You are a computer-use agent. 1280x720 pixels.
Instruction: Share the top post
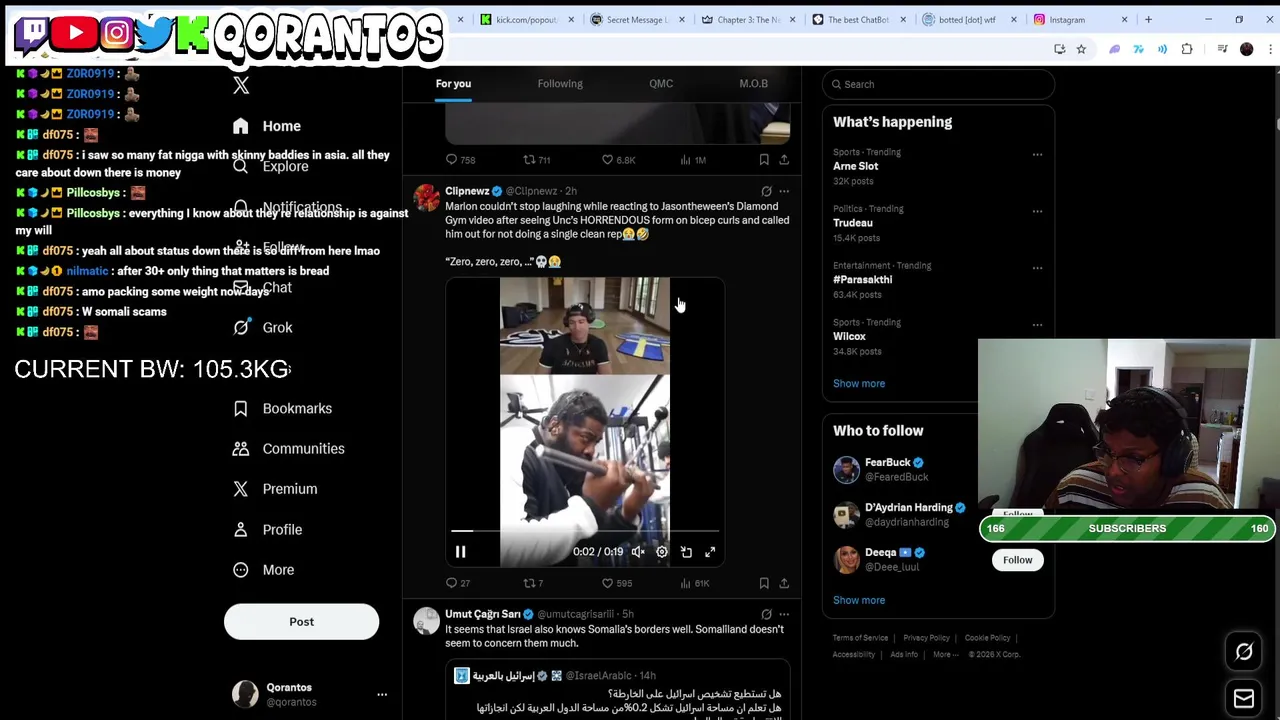(784, 160)
